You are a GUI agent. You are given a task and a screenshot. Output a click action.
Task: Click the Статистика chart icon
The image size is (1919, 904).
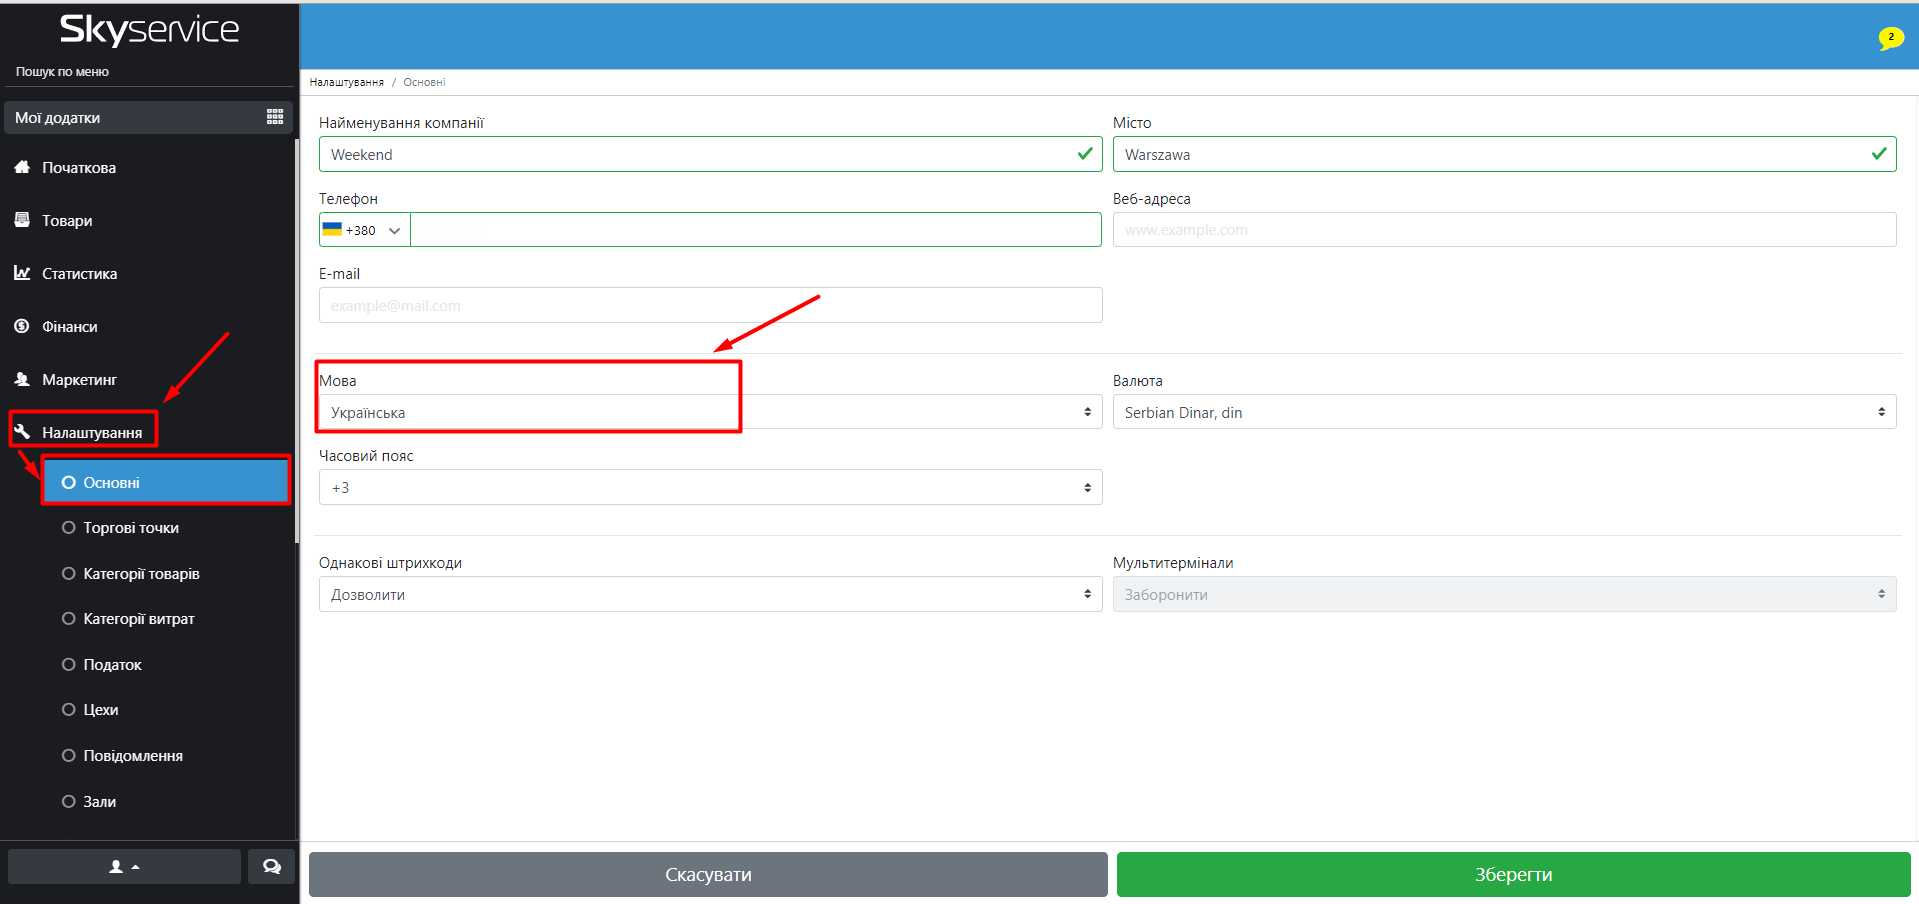coord(22,273)
